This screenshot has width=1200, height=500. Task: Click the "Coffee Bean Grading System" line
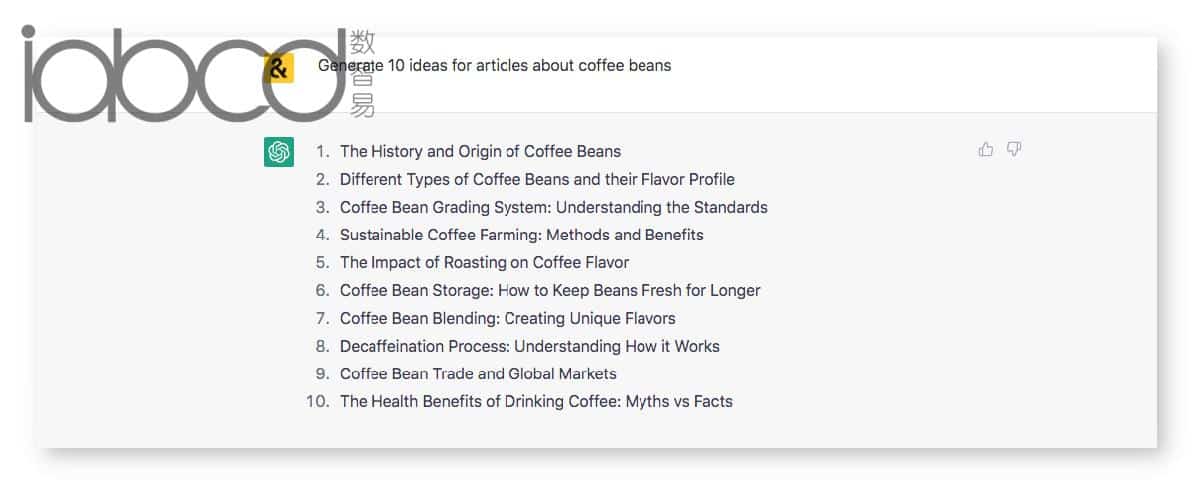554,208
